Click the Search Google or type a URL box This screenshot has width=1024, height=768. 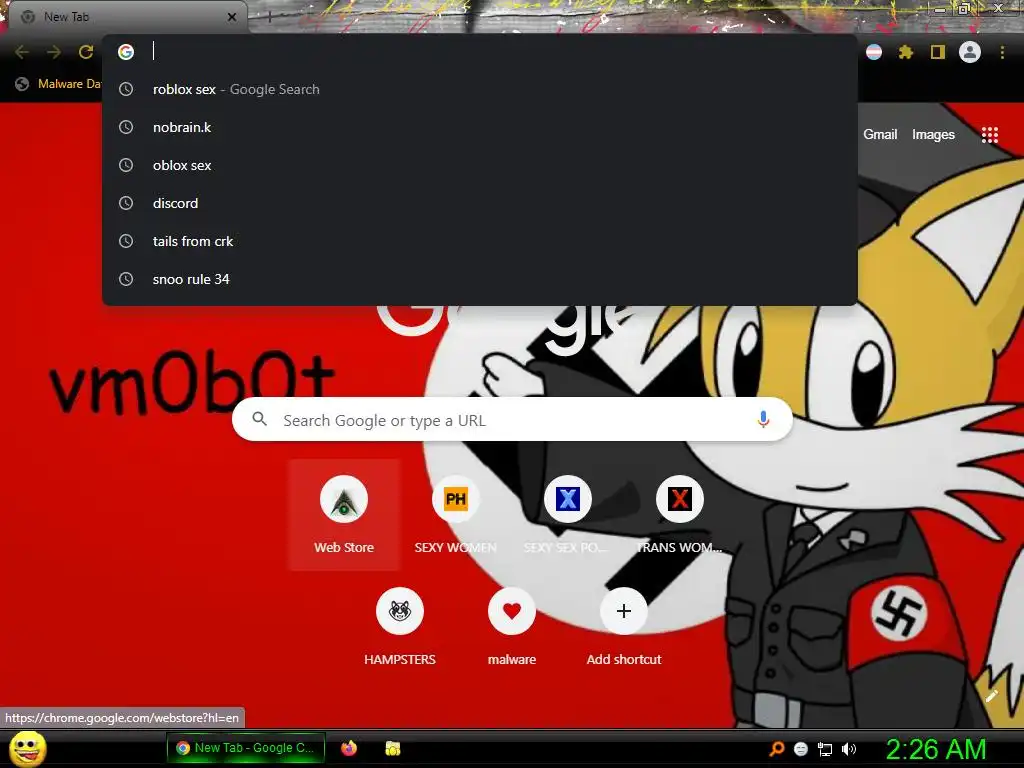(x=512, y=419)
